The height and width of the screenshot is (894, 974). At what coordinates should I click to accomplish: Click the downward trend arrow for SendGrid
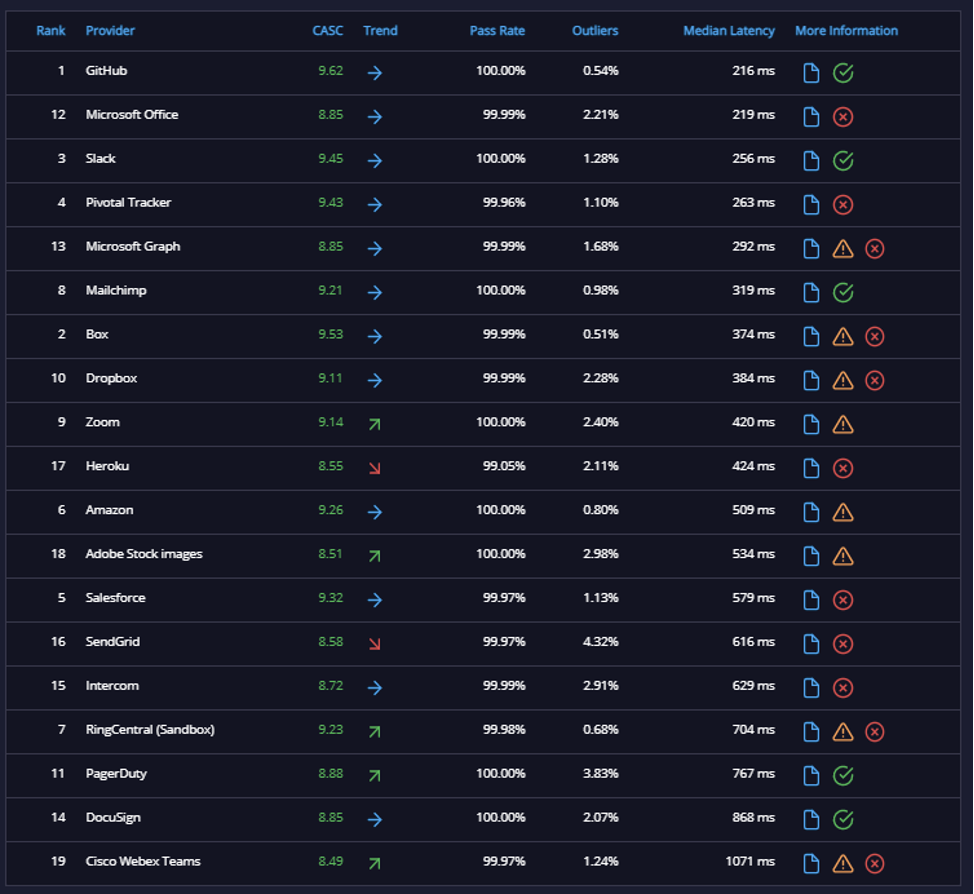(x=375, y=644)
